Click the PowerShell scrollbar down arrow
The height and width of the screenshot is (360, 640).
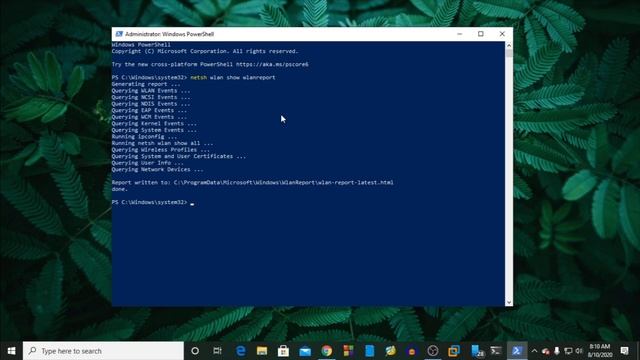509,302
